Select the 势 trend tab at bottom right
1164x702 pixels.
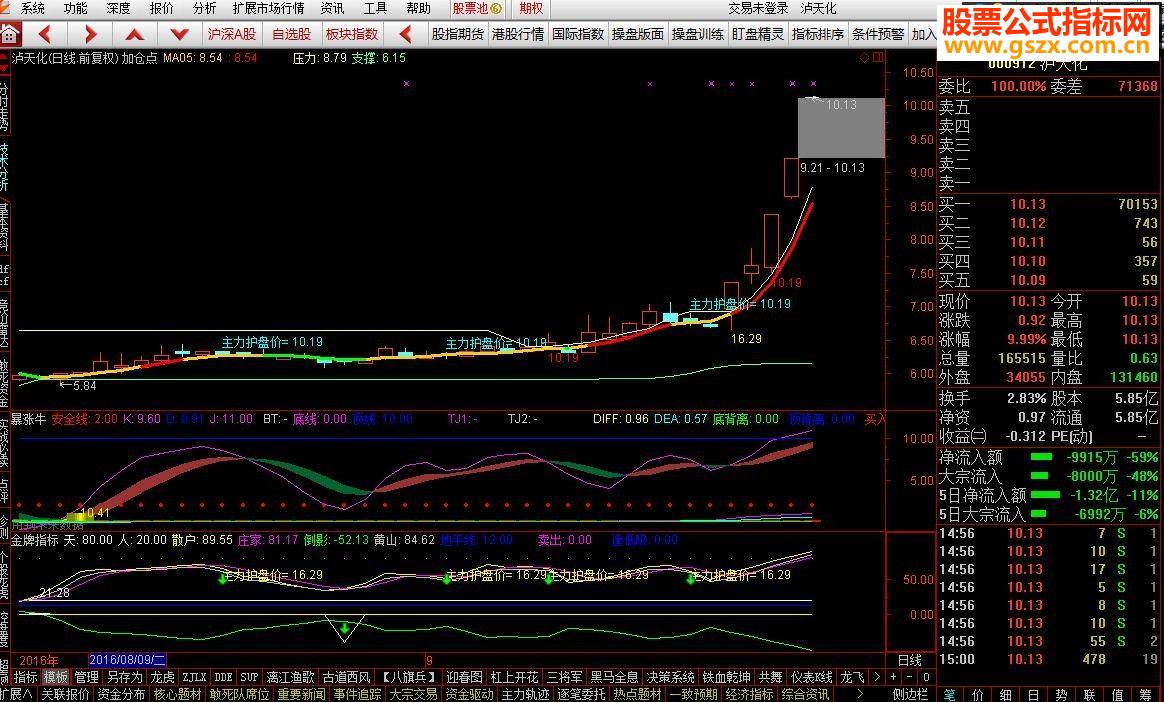click(x=1062, y=695)
